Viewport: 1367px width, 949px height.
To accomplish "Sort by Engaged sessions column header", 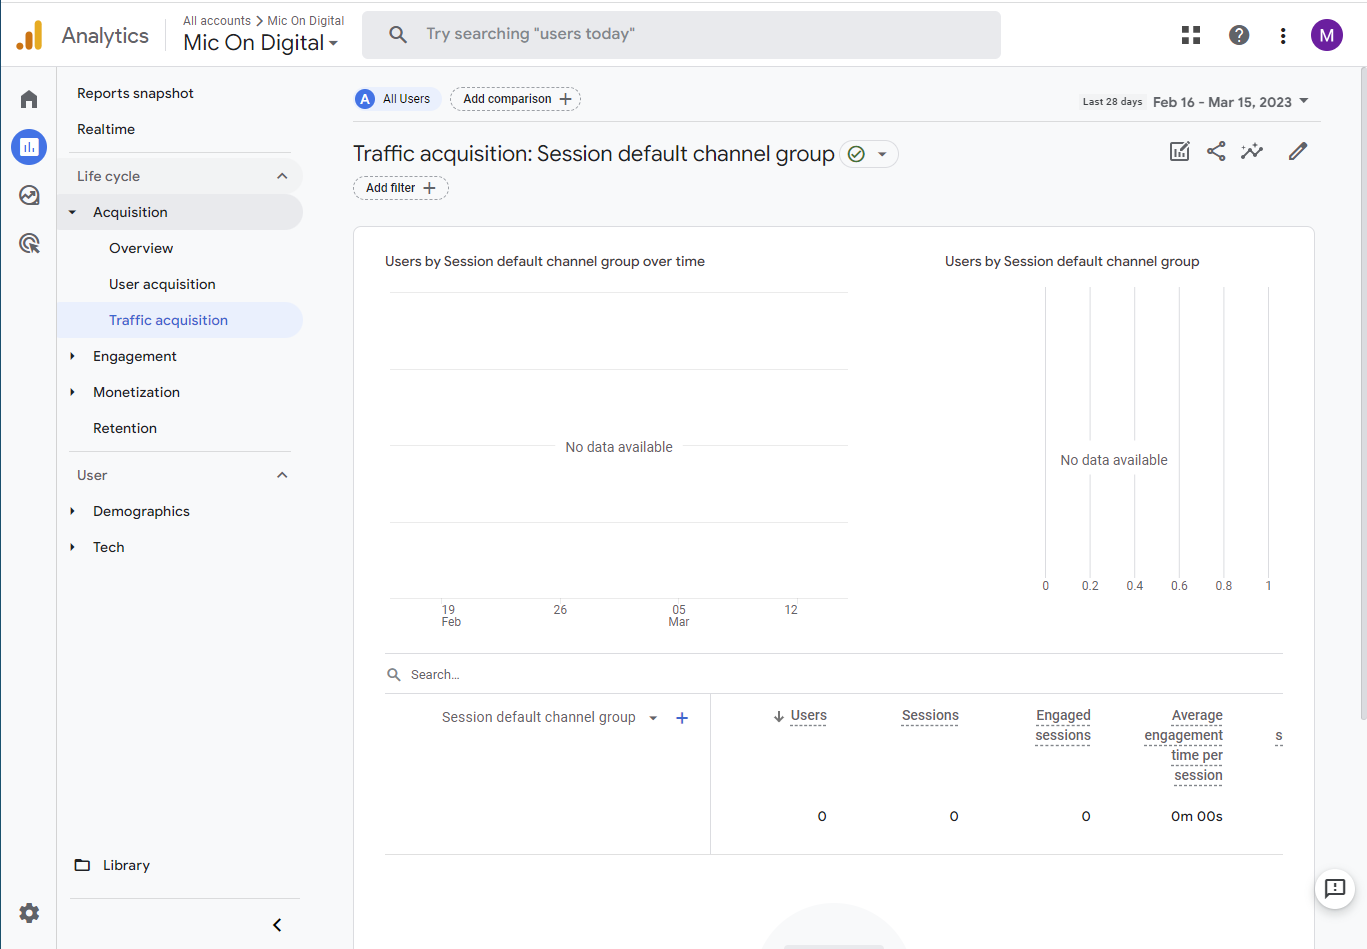I will click(x=1063, y=726).
